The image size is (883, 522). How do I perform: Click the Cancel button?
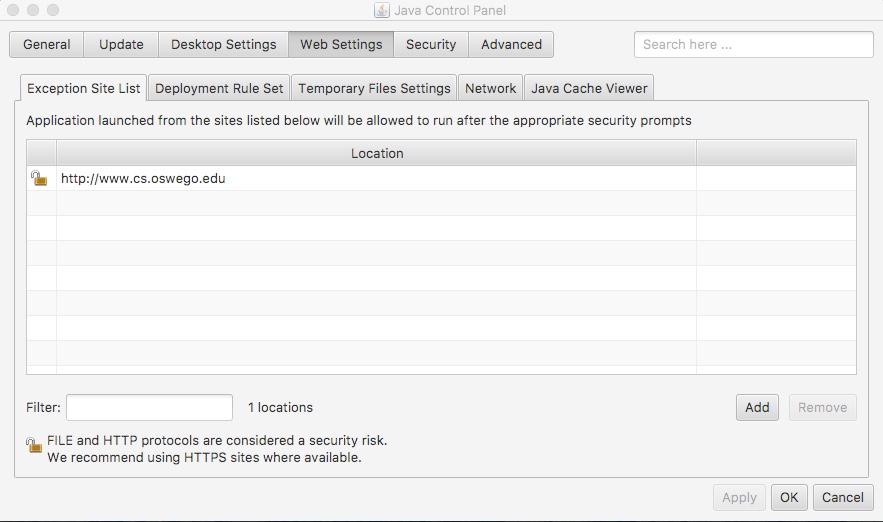(x=843, y=497)
